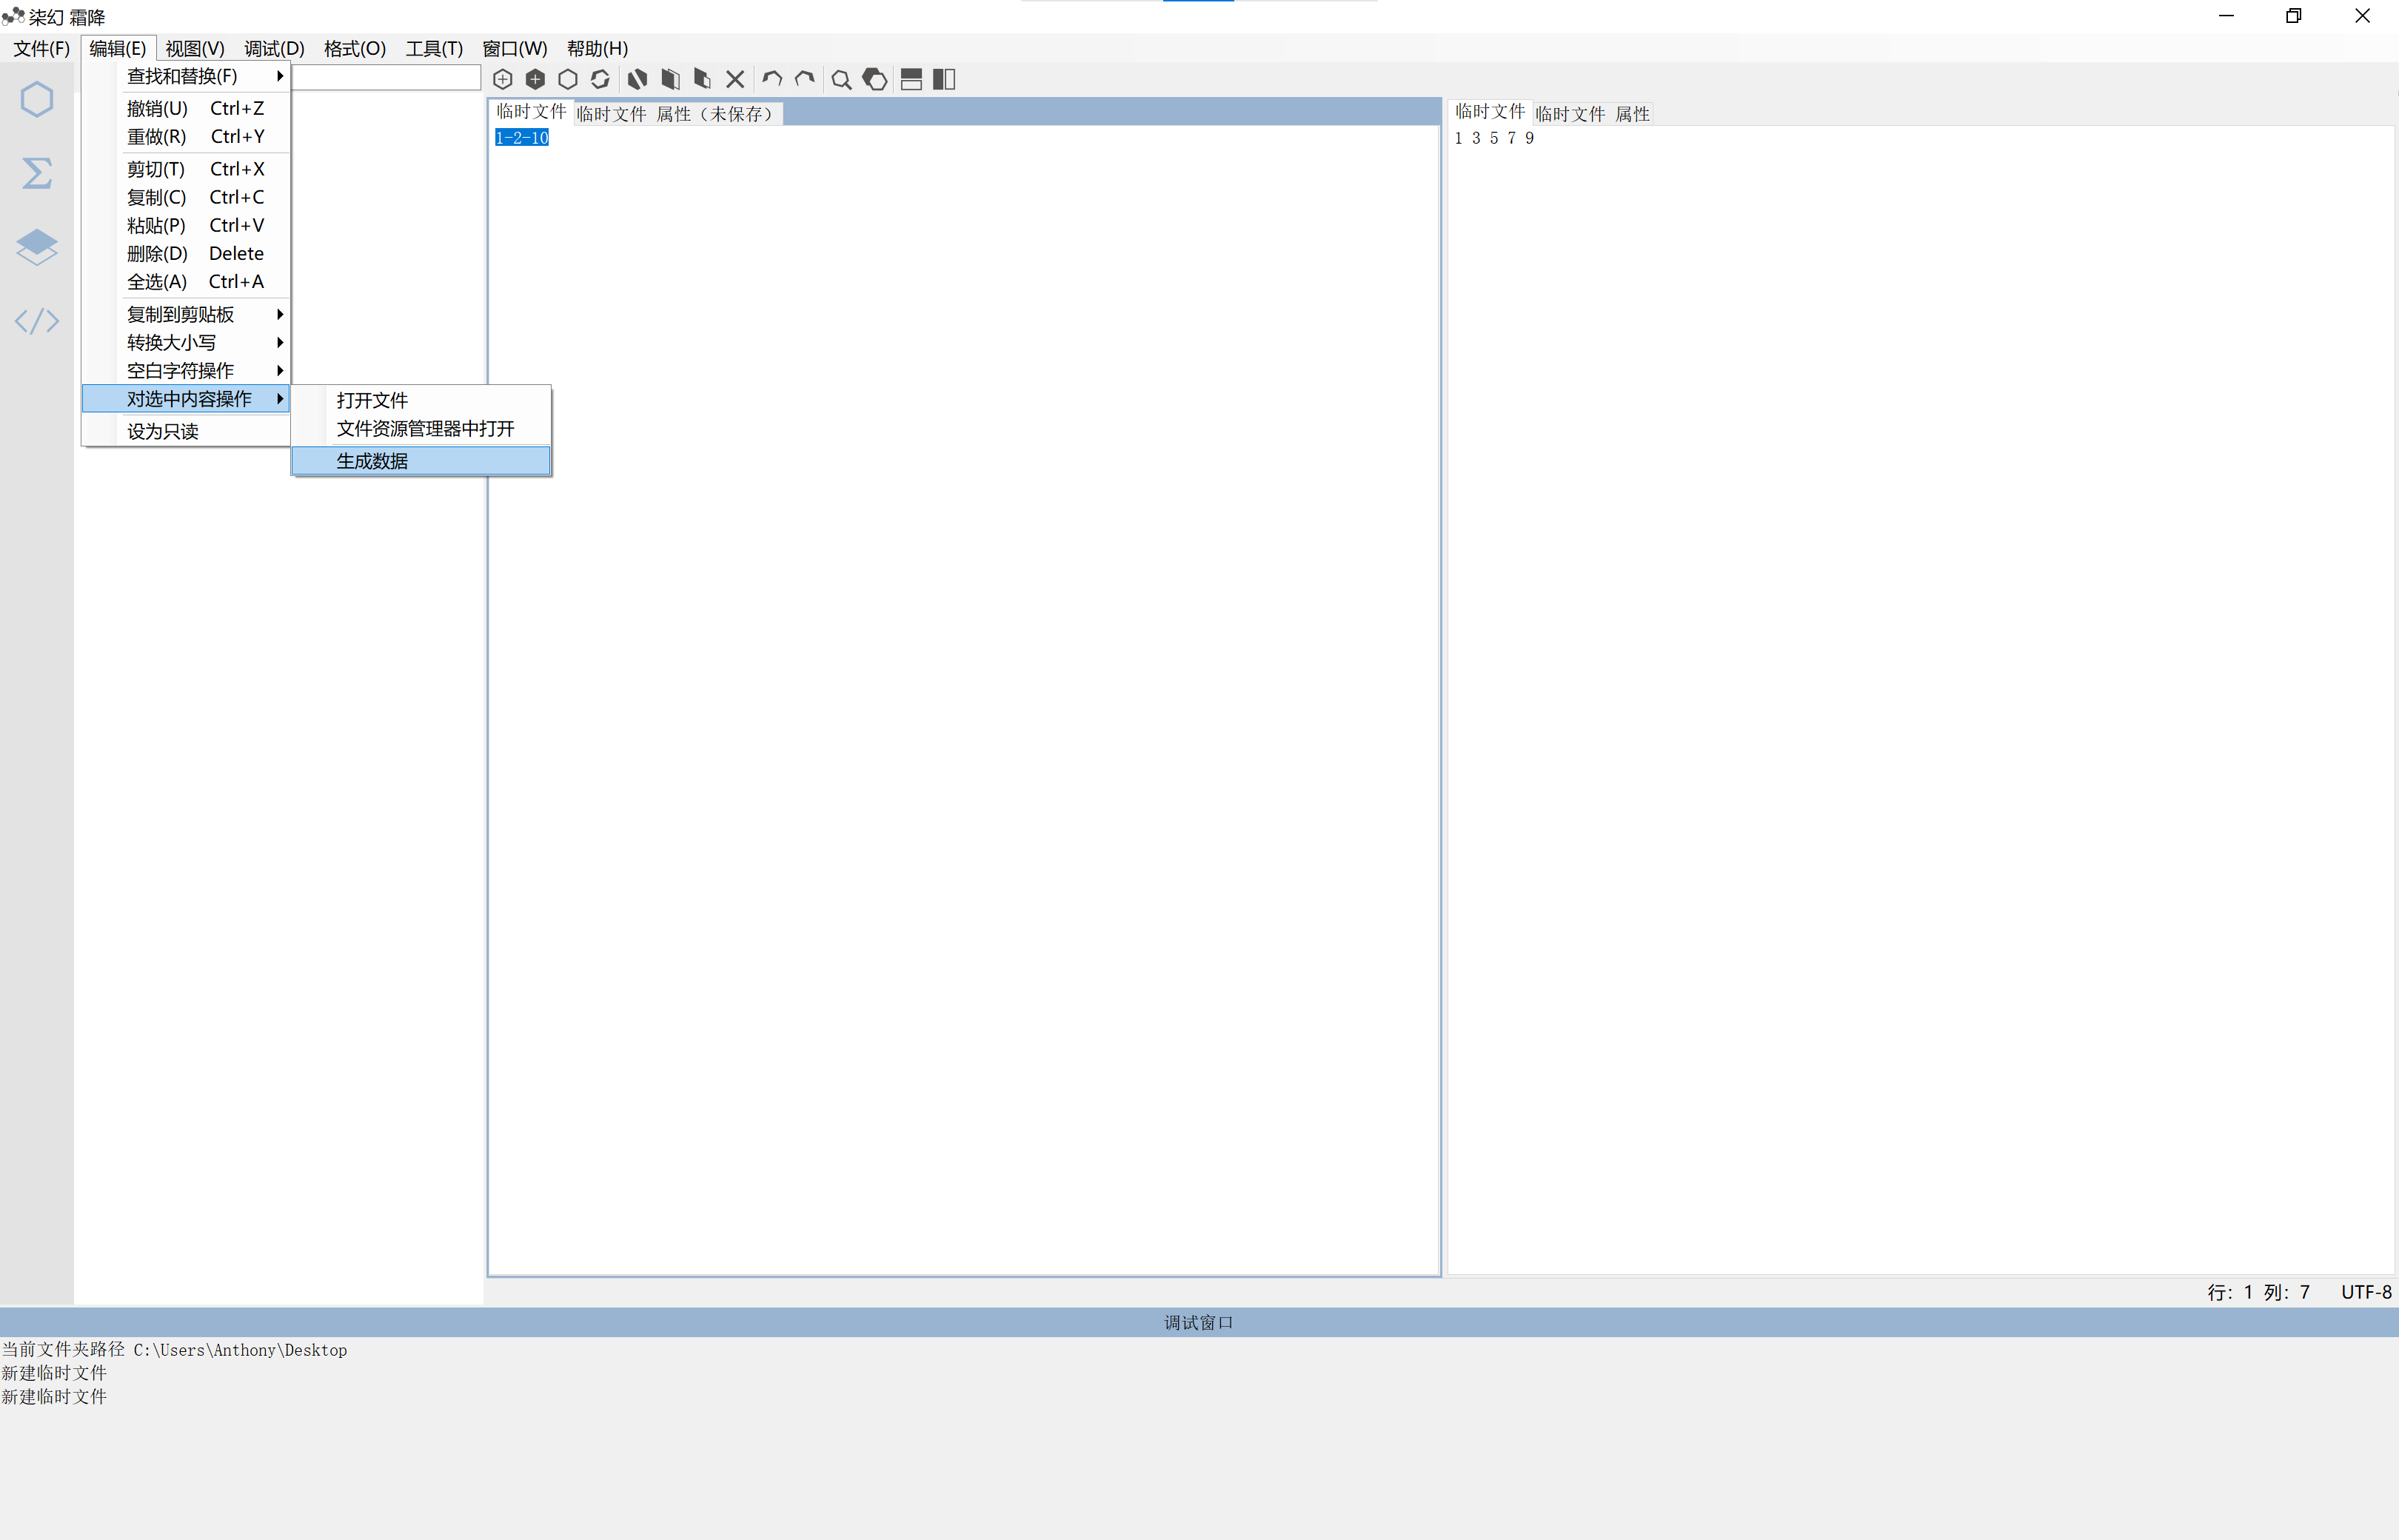Click the selected text 1-2-10
Screen dimensions: 2399x1540
click(x=522, y=138)
